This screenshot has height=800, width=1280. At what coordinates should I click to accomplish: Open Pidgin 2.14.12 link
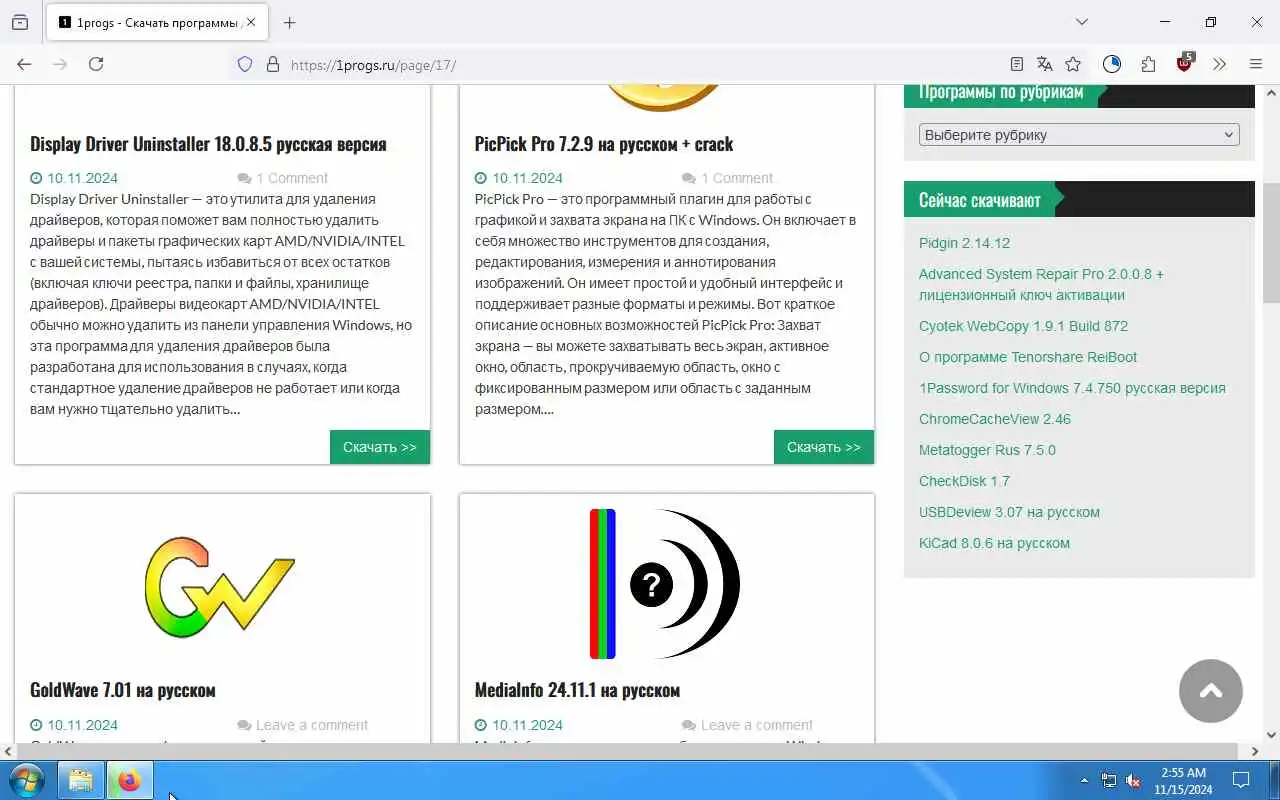click(x=965, y=243)
